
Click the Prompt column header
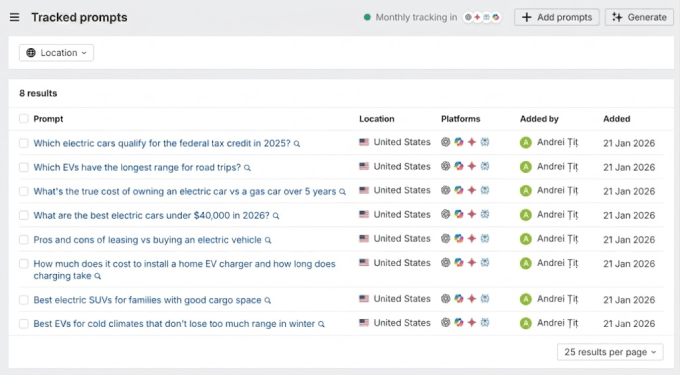[x=48, y=119]
